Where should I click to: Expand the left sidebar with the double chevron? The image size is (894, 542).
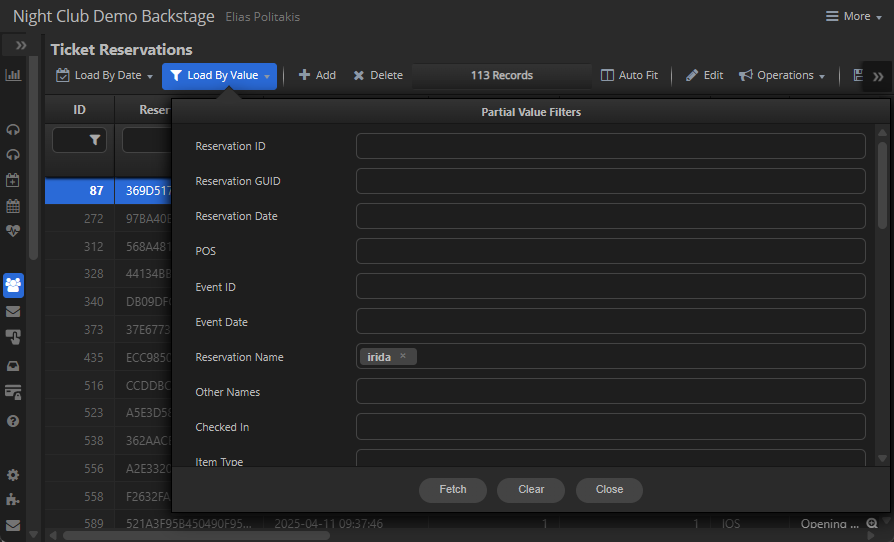[20, 46]
